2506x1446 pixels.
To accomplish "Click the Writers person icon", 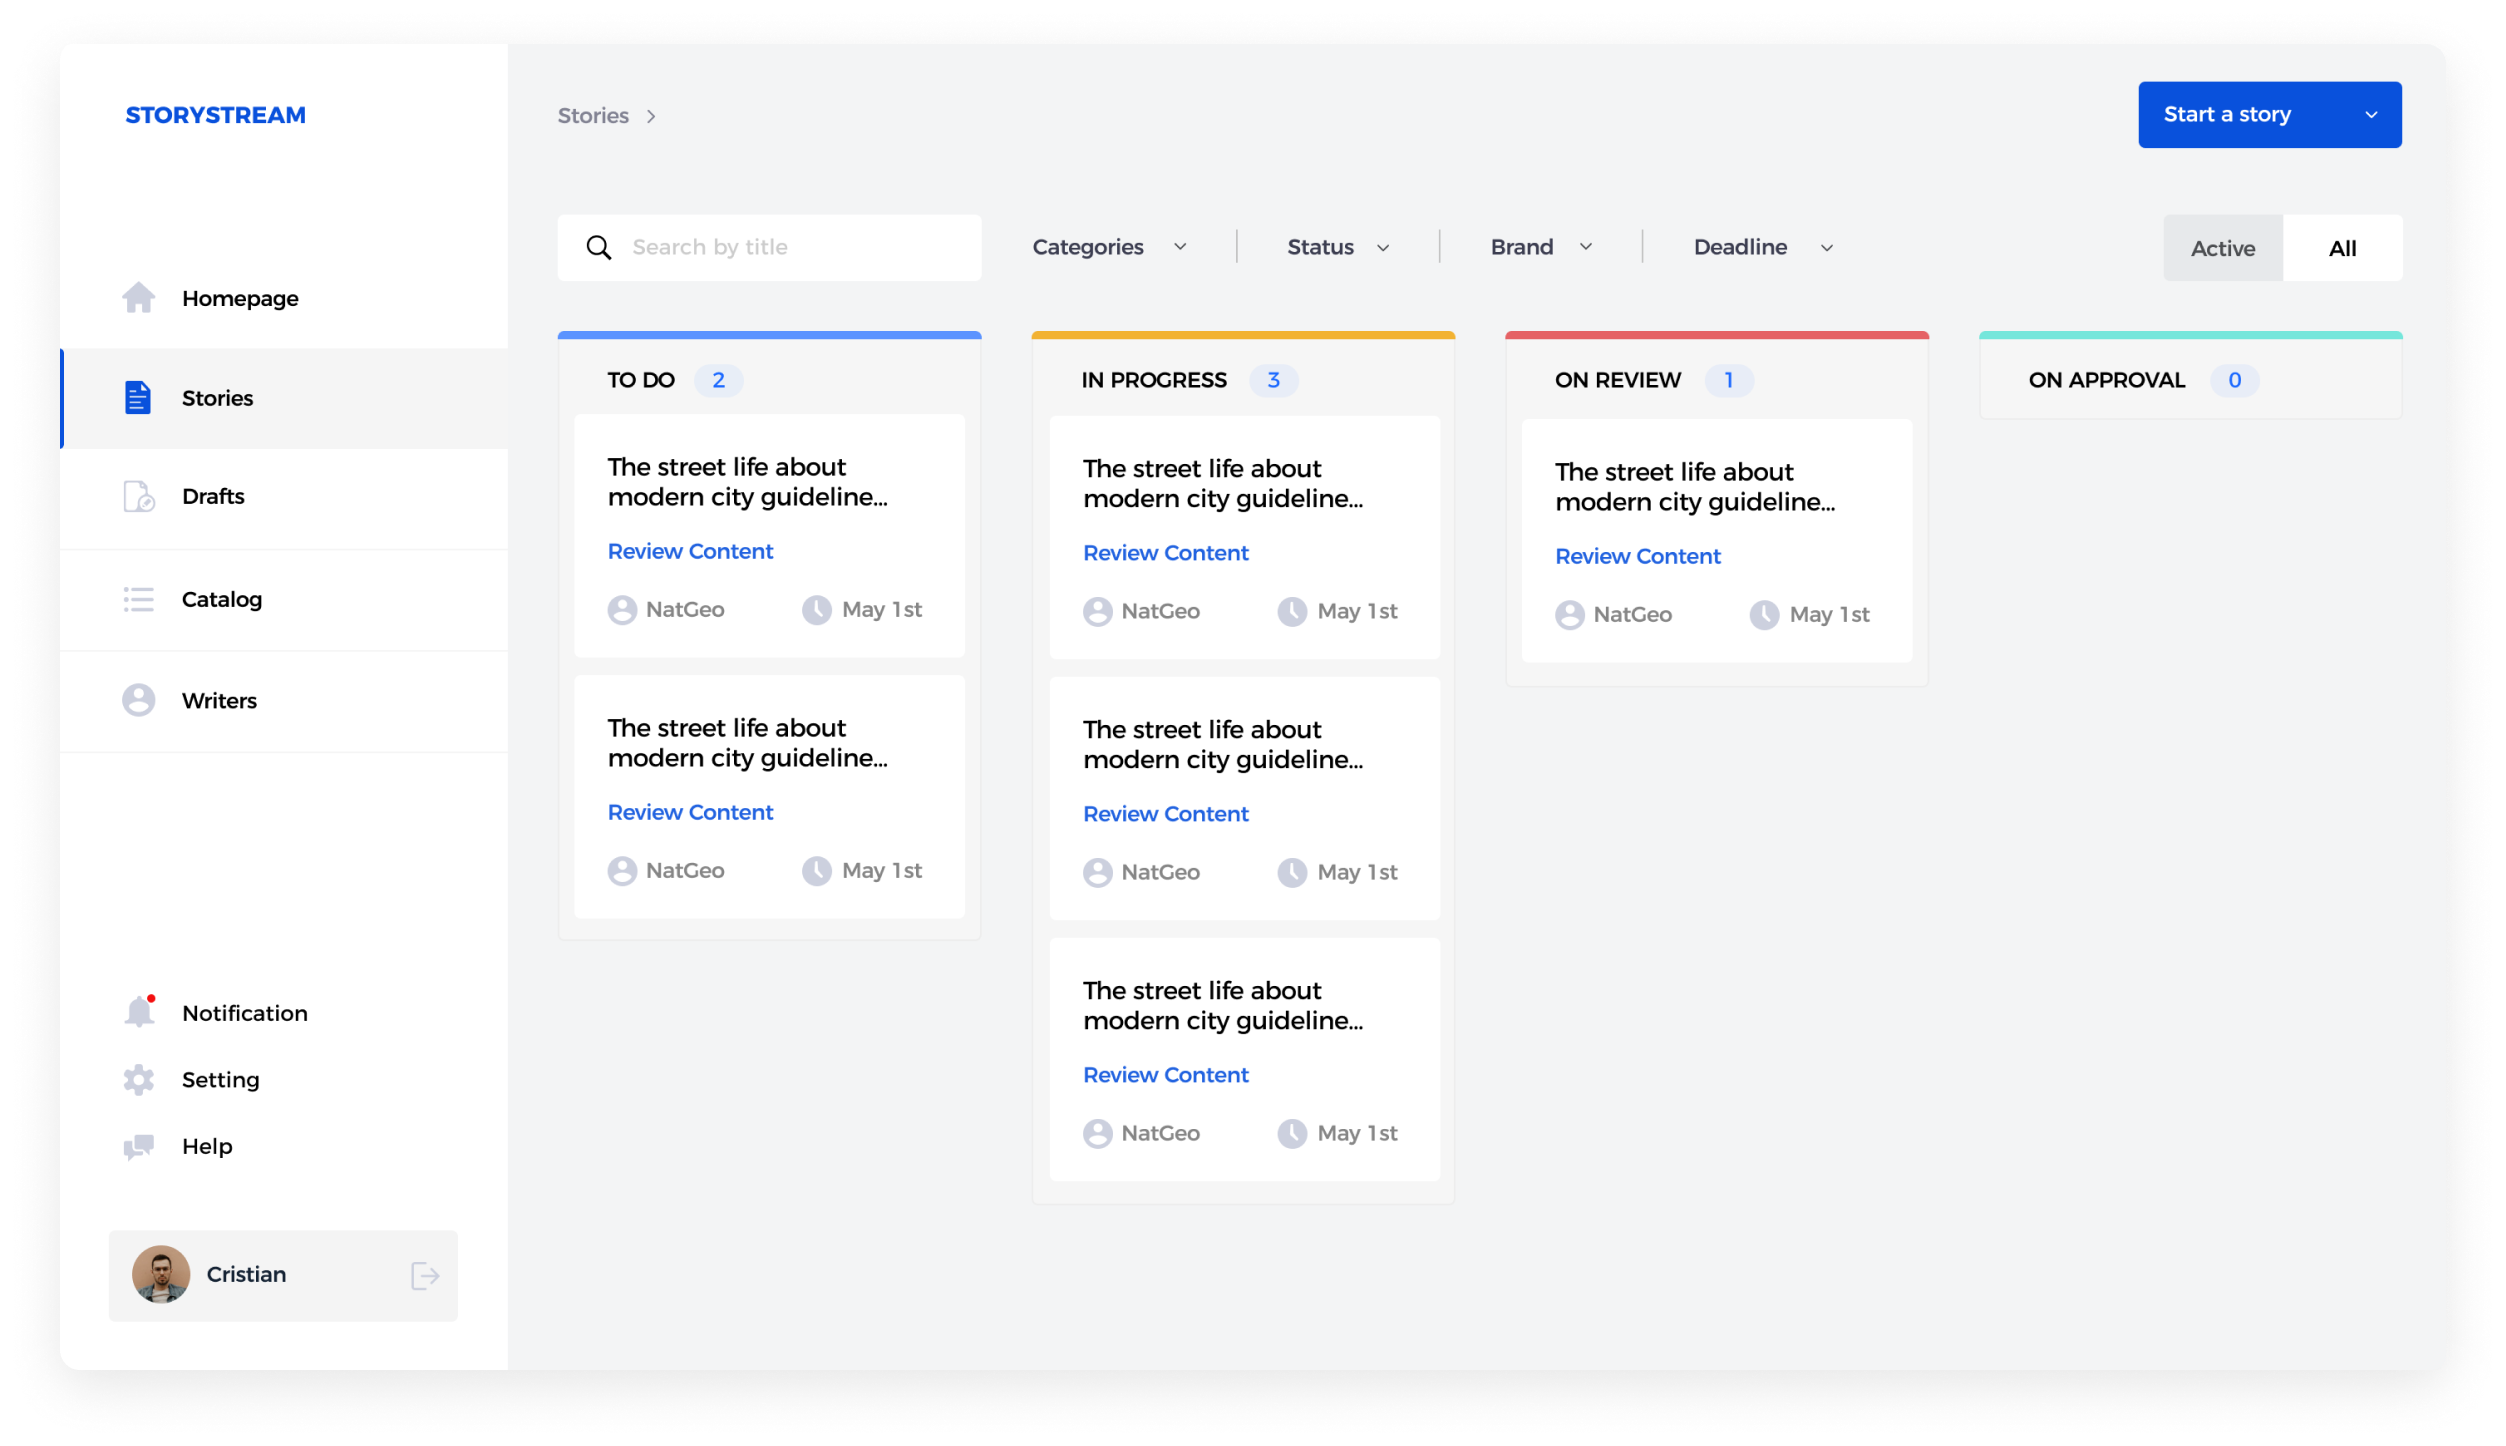I will [x=139, y=701].
